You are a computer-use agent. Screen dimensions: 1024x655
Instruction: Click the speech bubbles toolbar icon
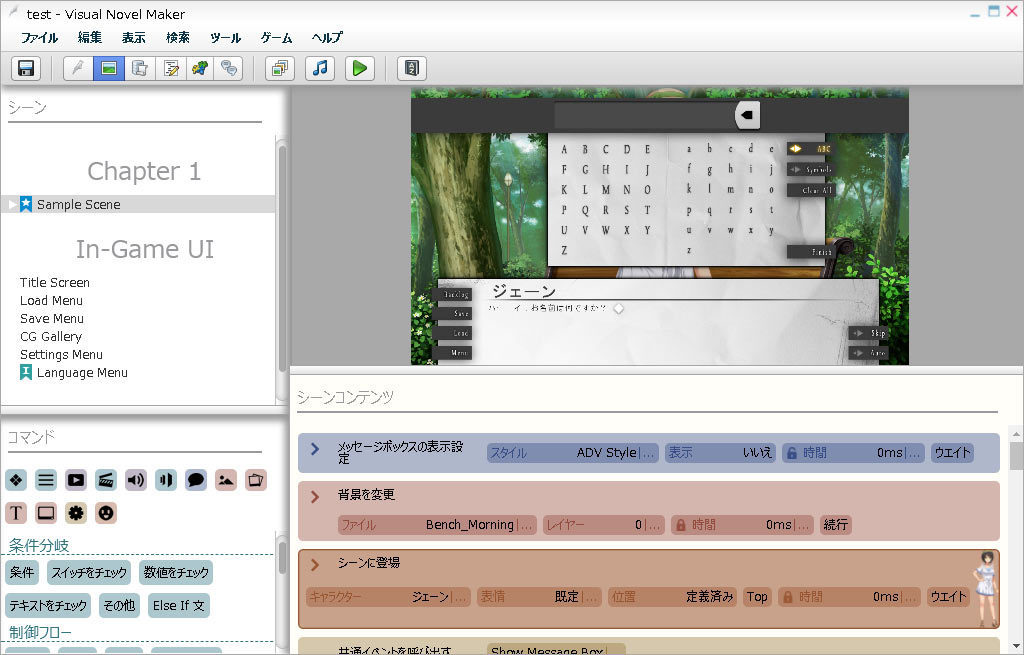[229, 68]
